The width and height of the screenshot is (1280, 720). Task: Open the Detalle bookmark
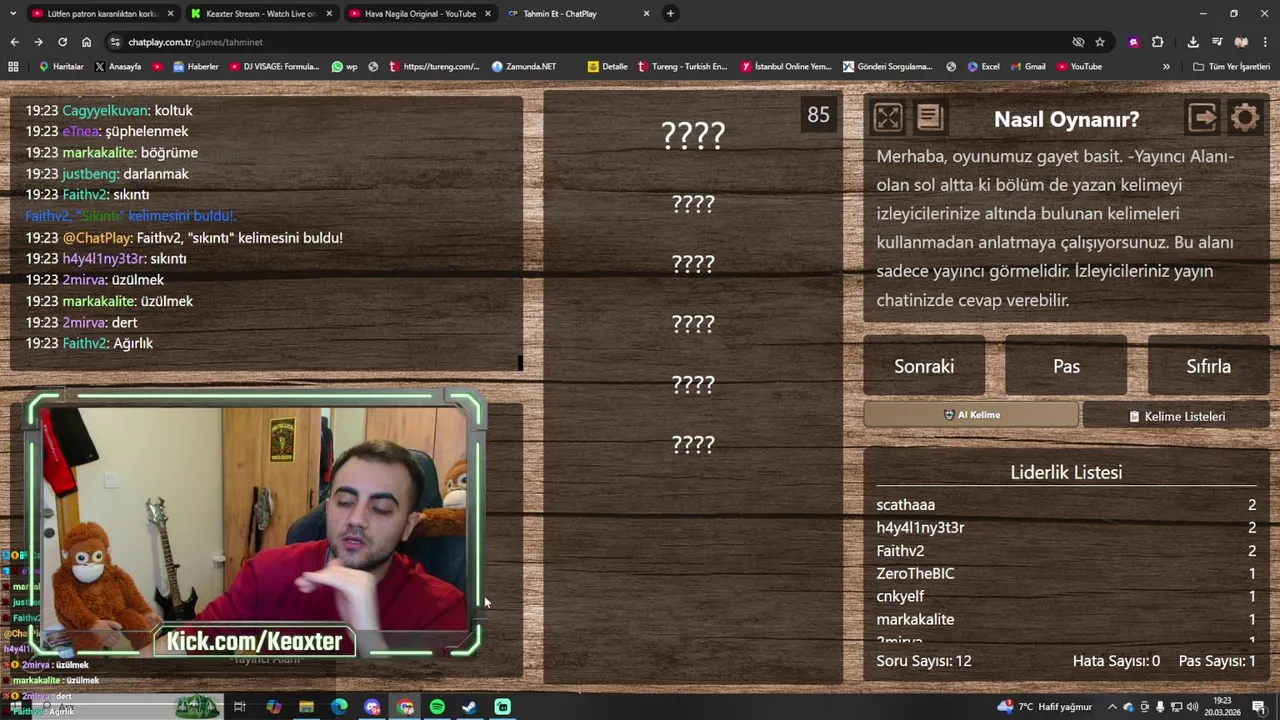[608, 67]
